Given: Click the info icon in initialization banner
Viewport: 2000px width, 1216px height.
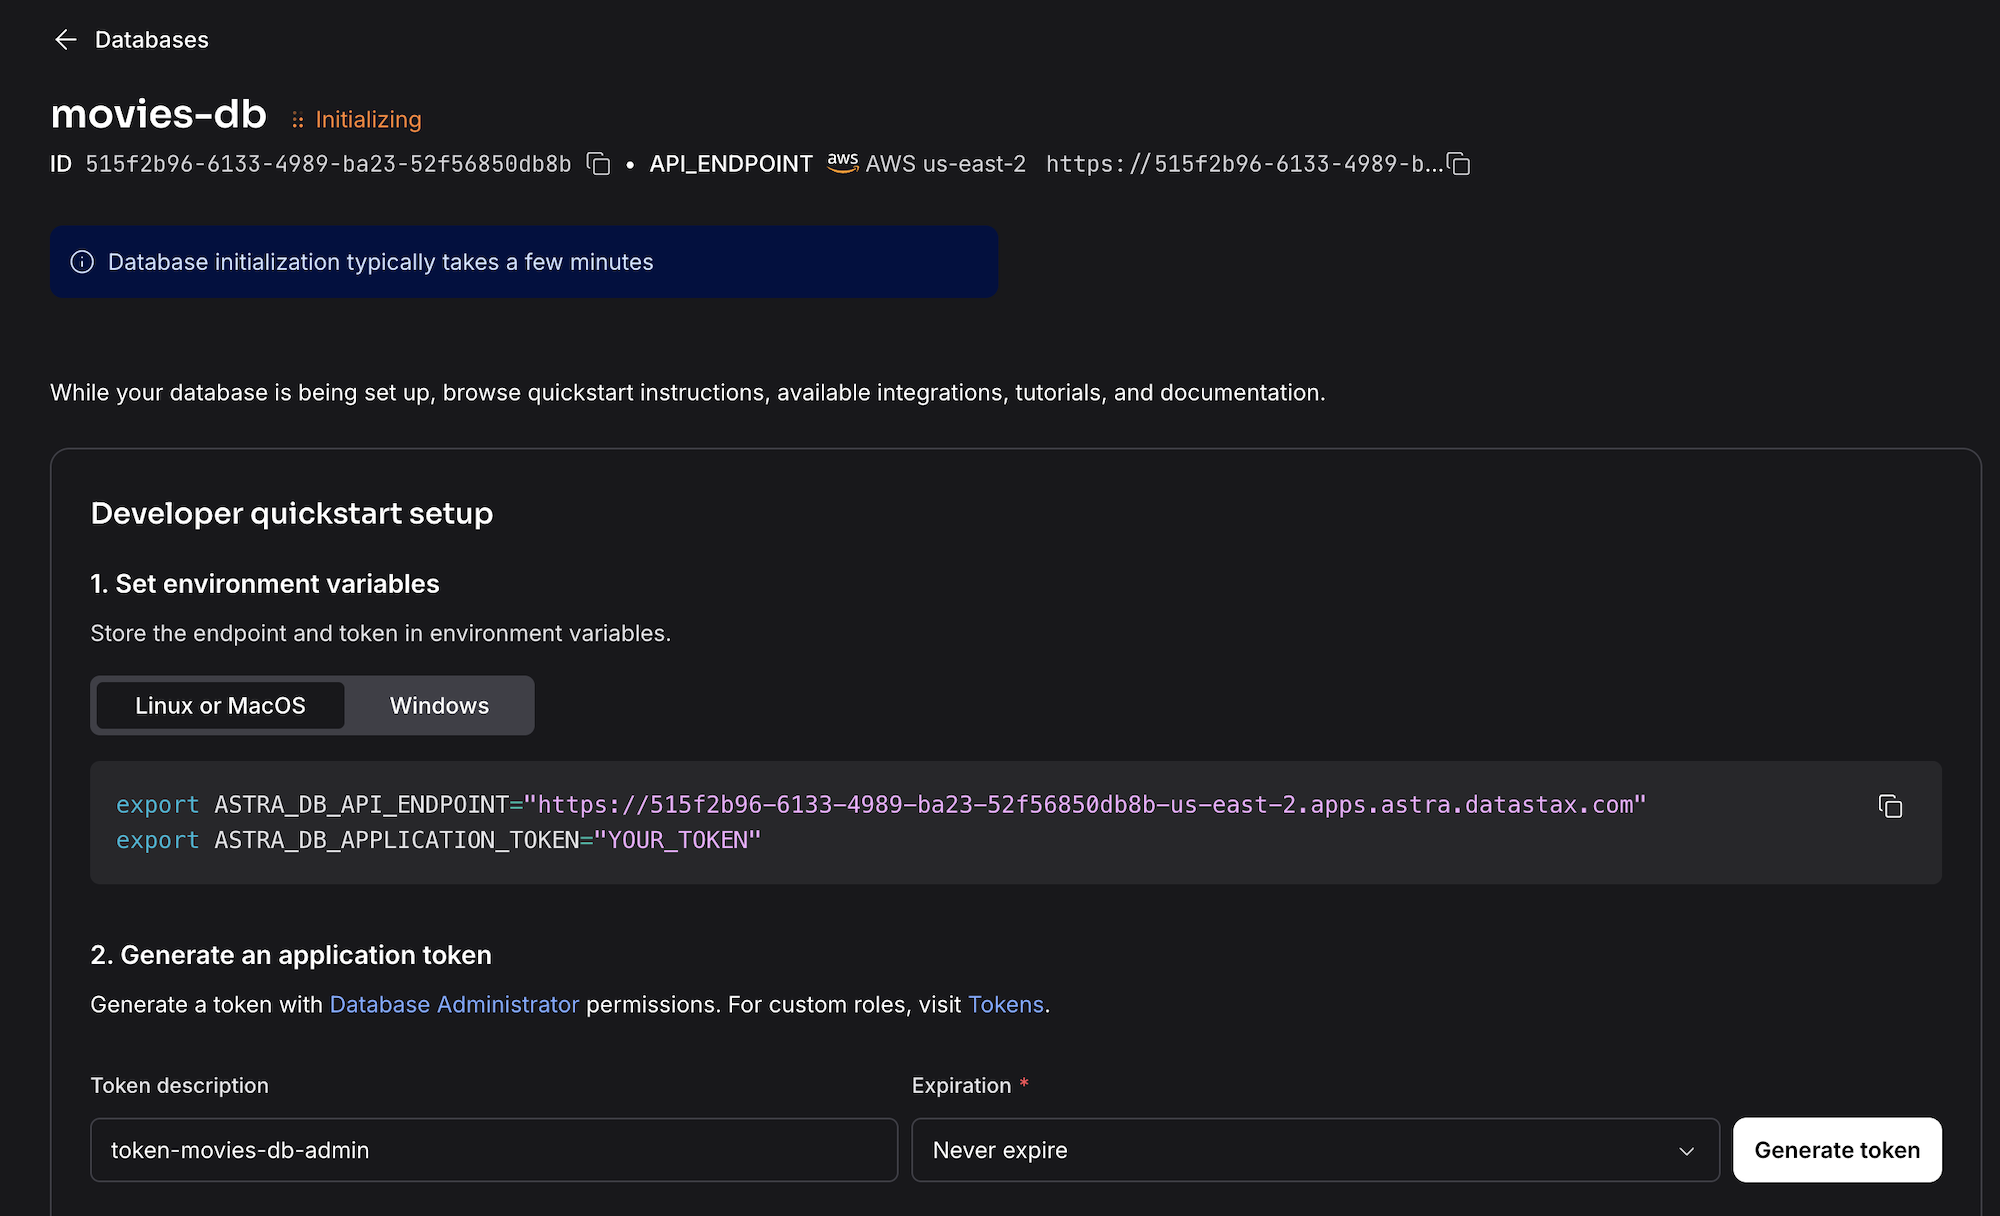Looking at the screenshot, I should click(x=82, y=262).
